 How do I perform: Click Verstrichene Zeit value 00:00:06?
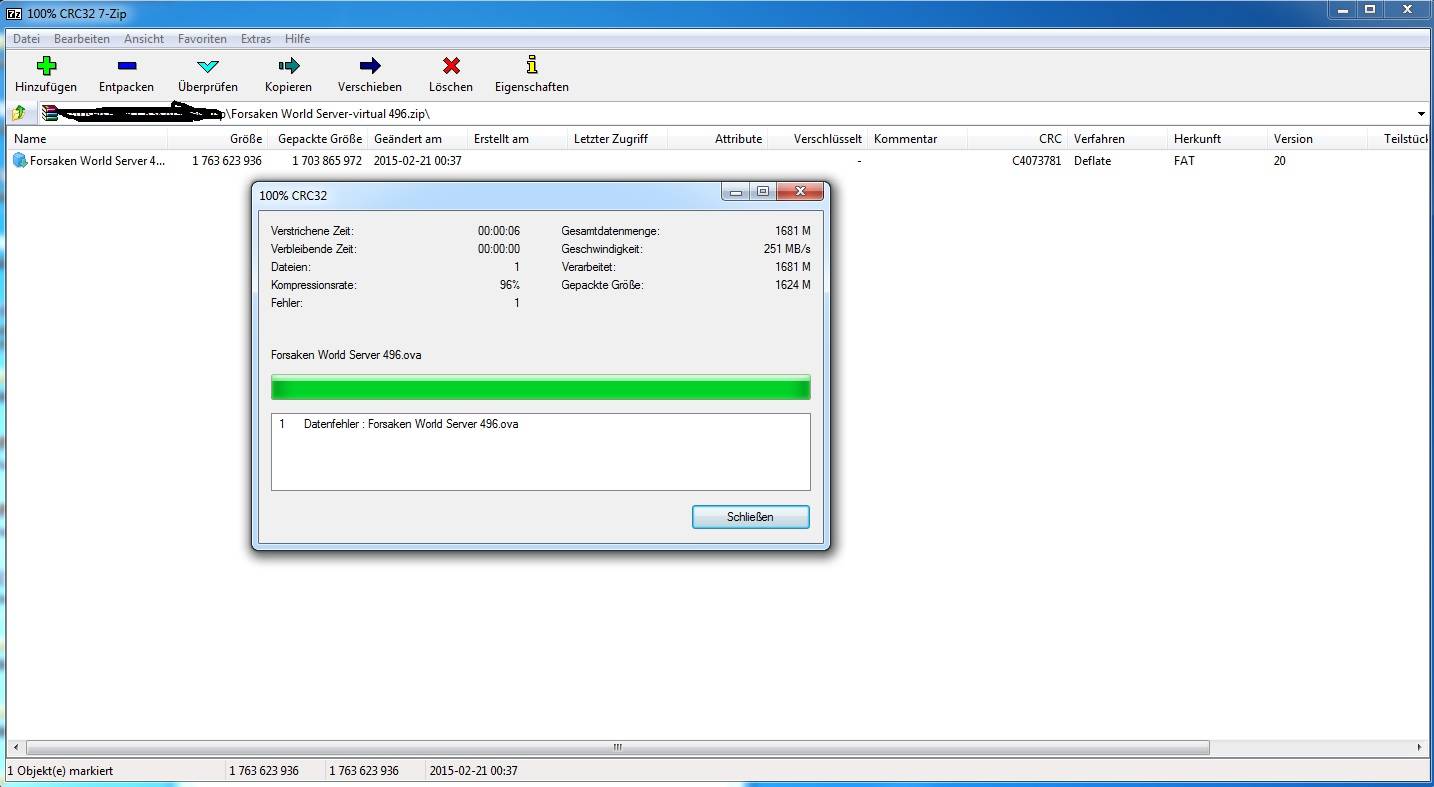click(499, 231)
